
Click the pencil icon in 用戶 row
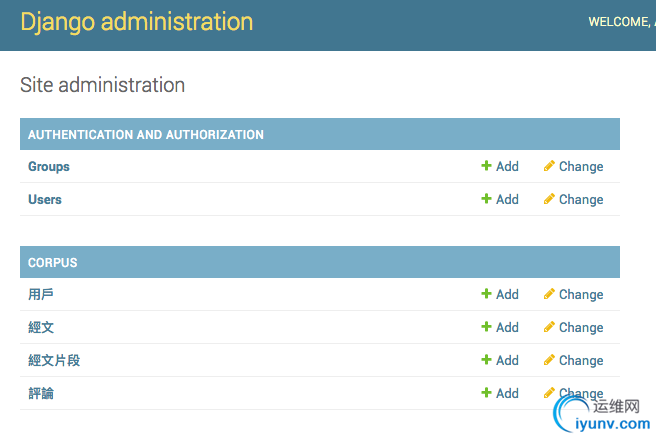(549, 294)
